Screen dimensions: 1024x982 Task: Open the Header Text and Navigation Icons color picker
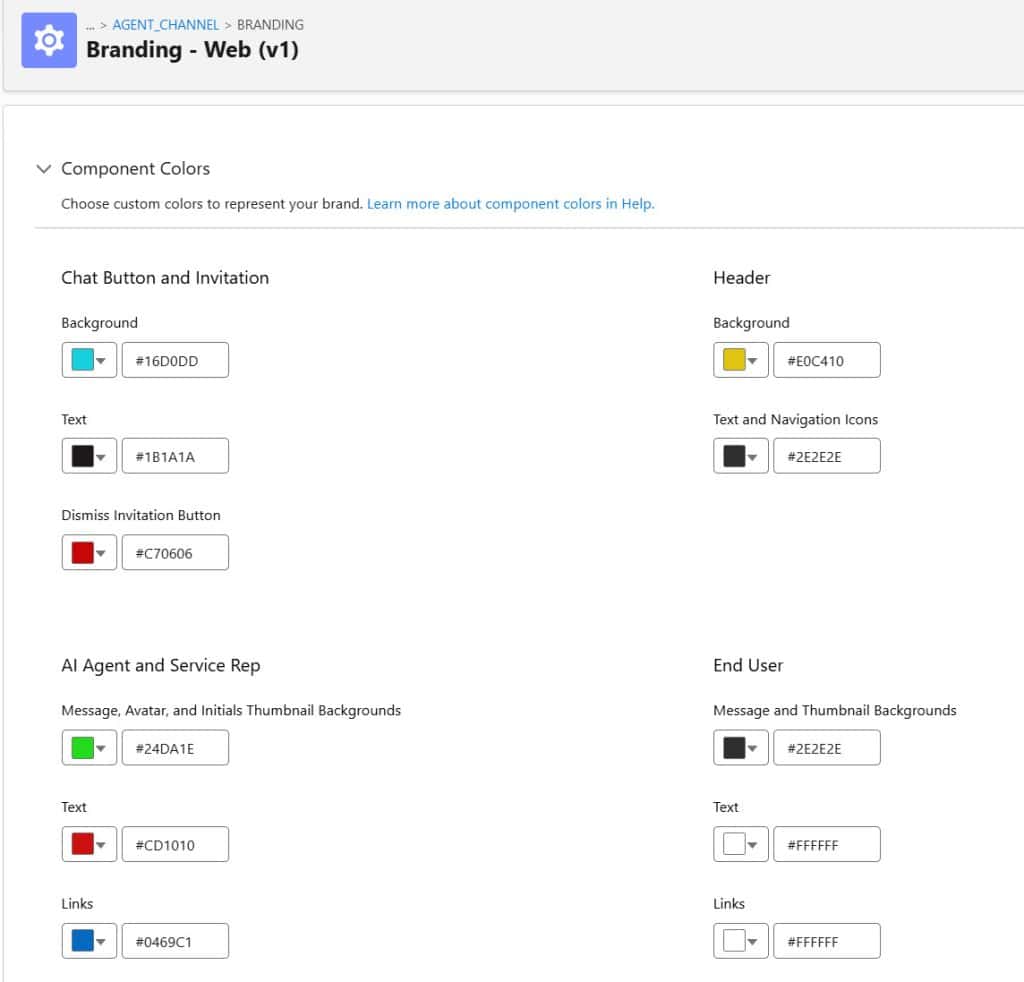(741, 456)
